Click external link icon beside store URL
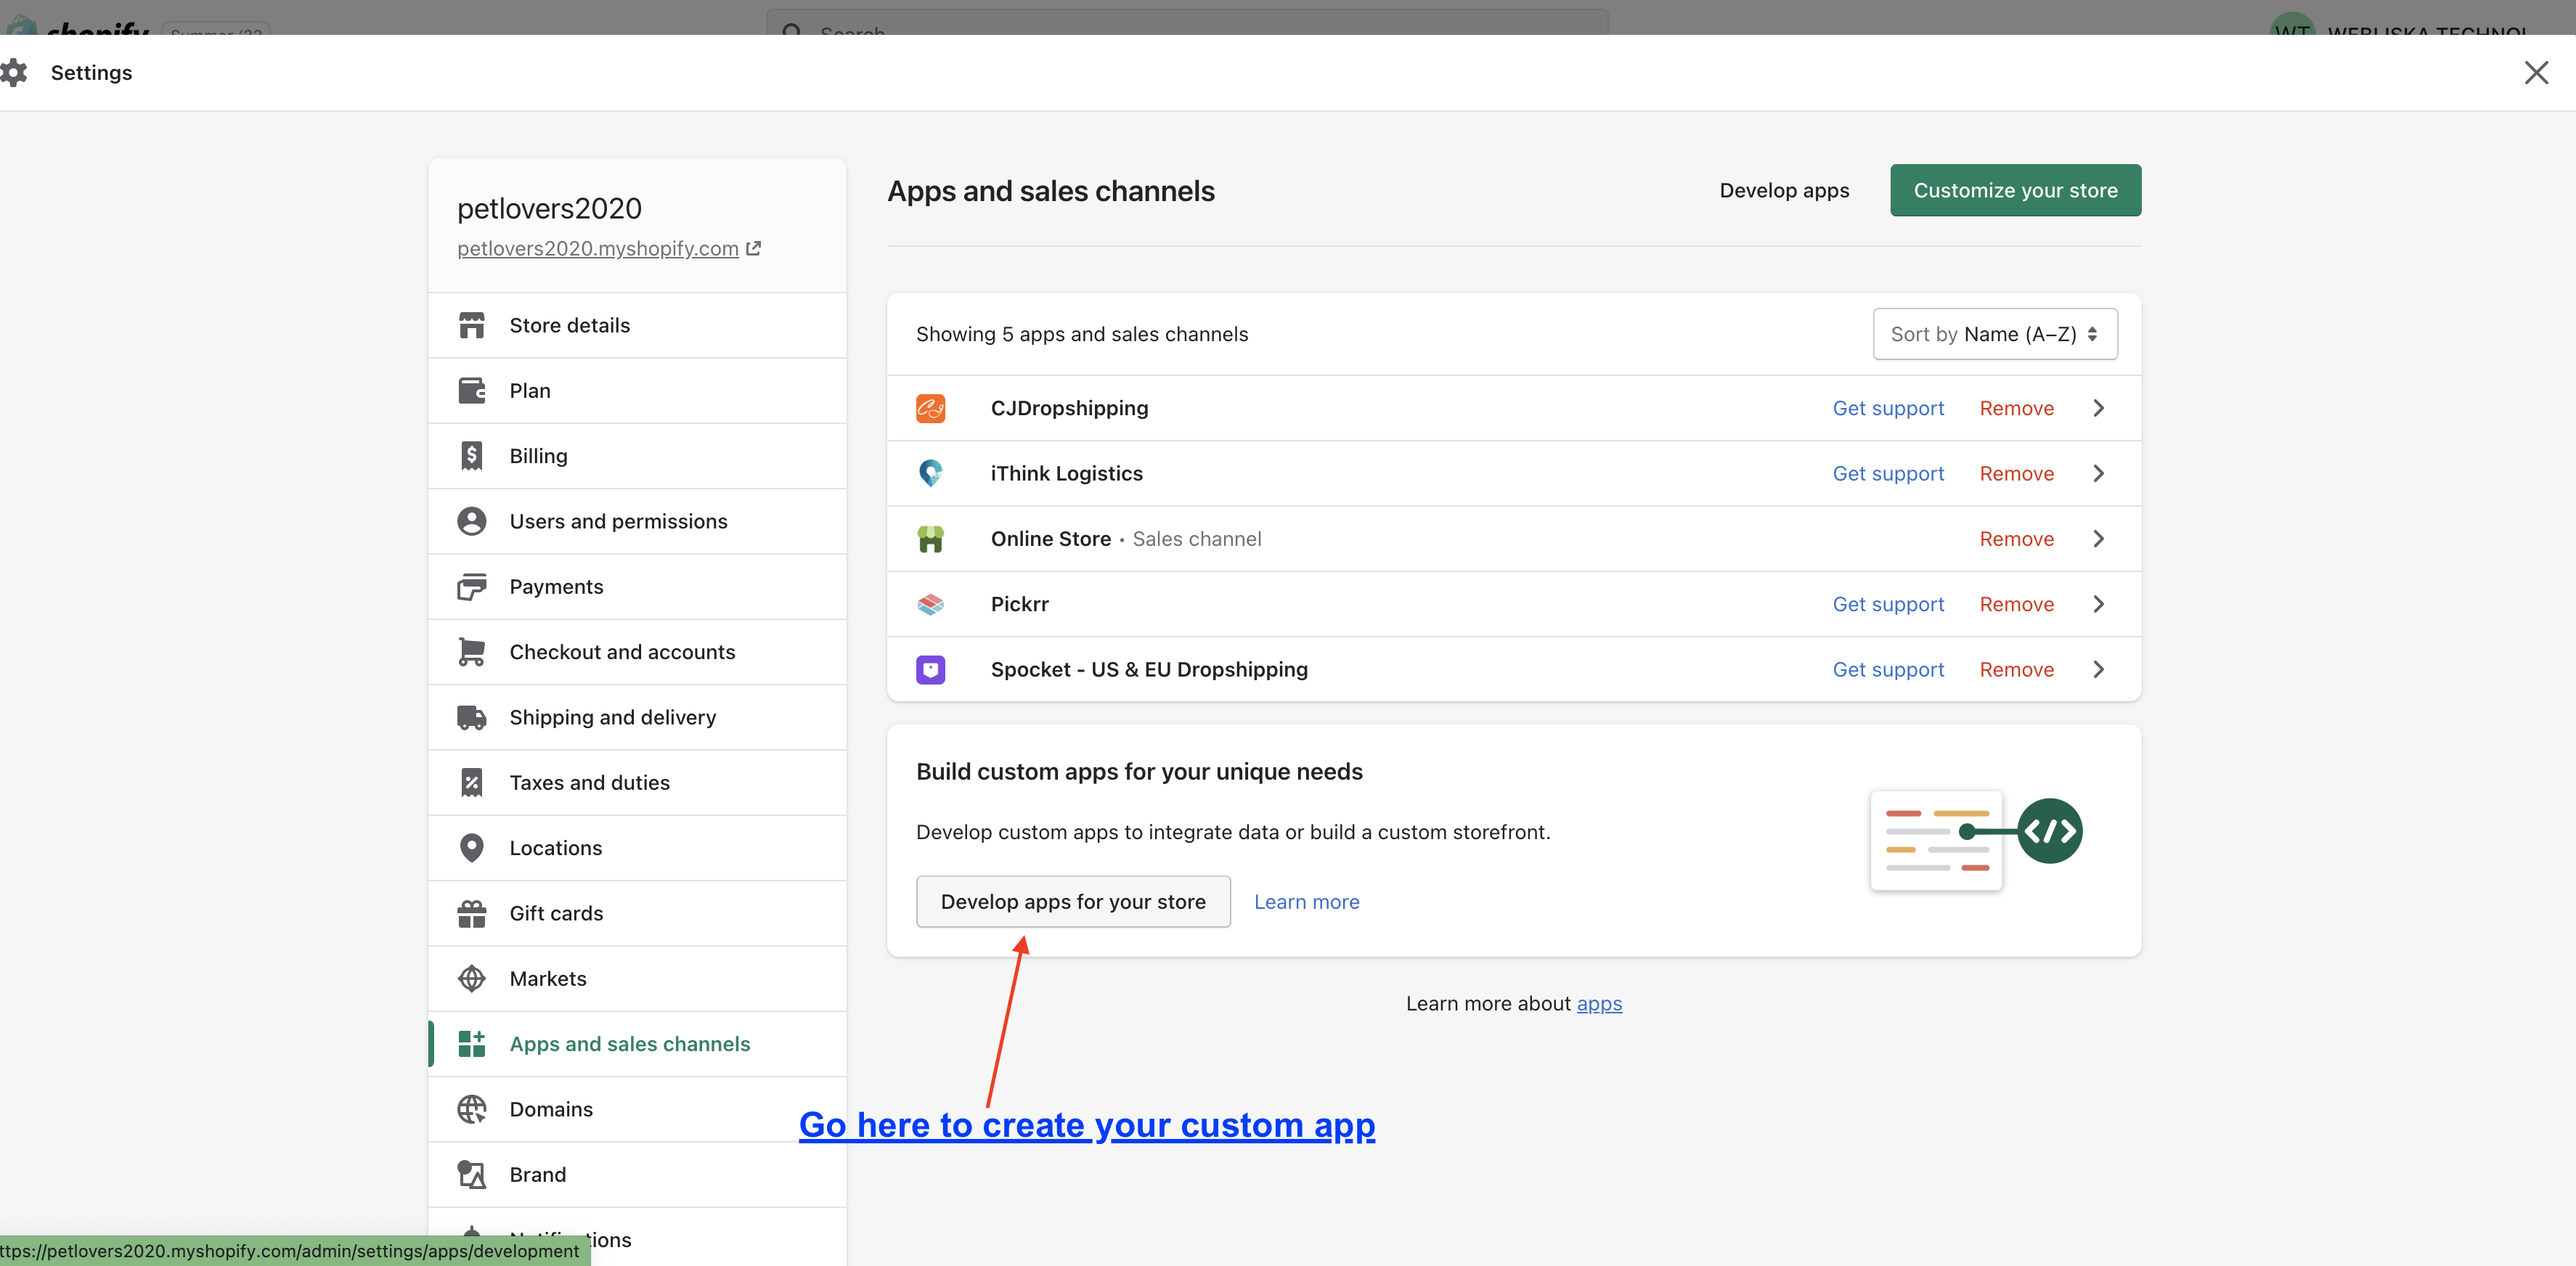2576x1266 pixels. point(754,248)
